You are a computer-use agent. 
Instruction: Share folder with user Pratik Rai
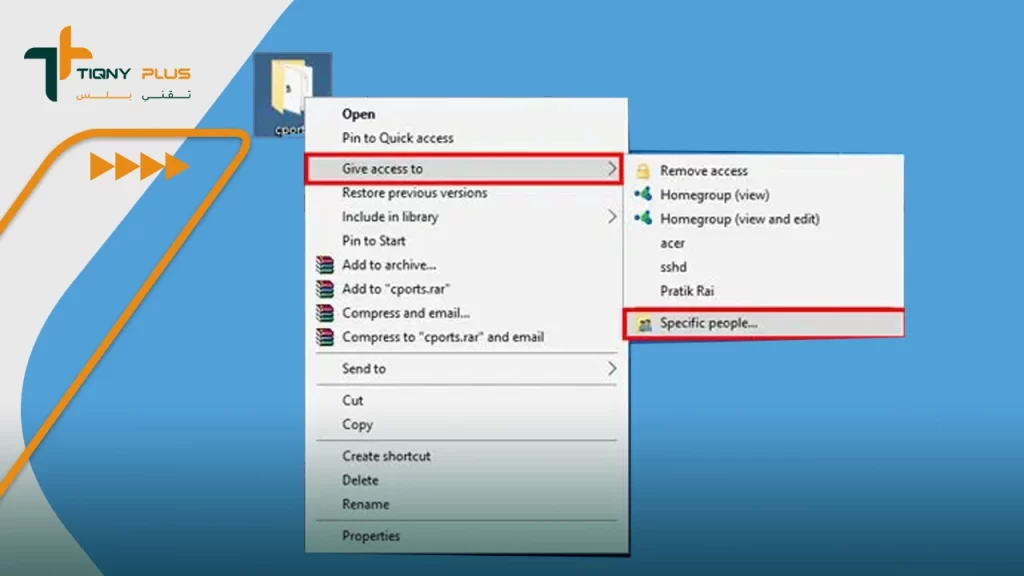coord(687,291)
